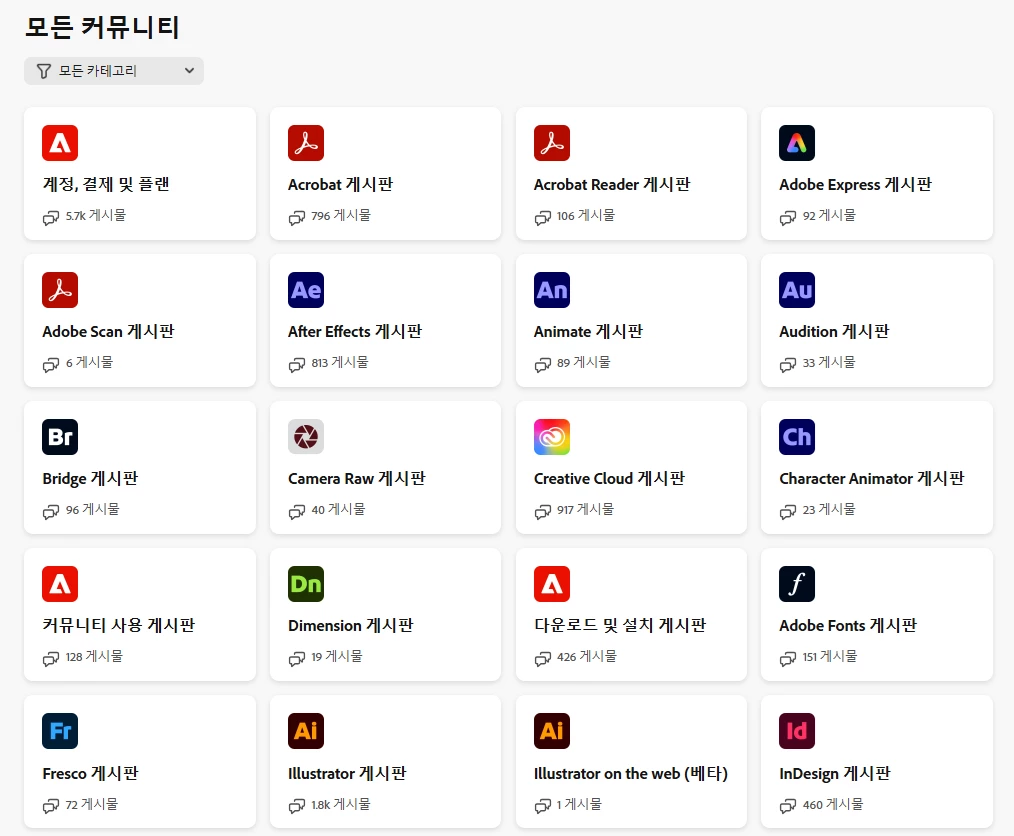The width and height of the screenshot is (1014, 836).
Task: Click the Bridge Br icon
Action: click(60, 437)
